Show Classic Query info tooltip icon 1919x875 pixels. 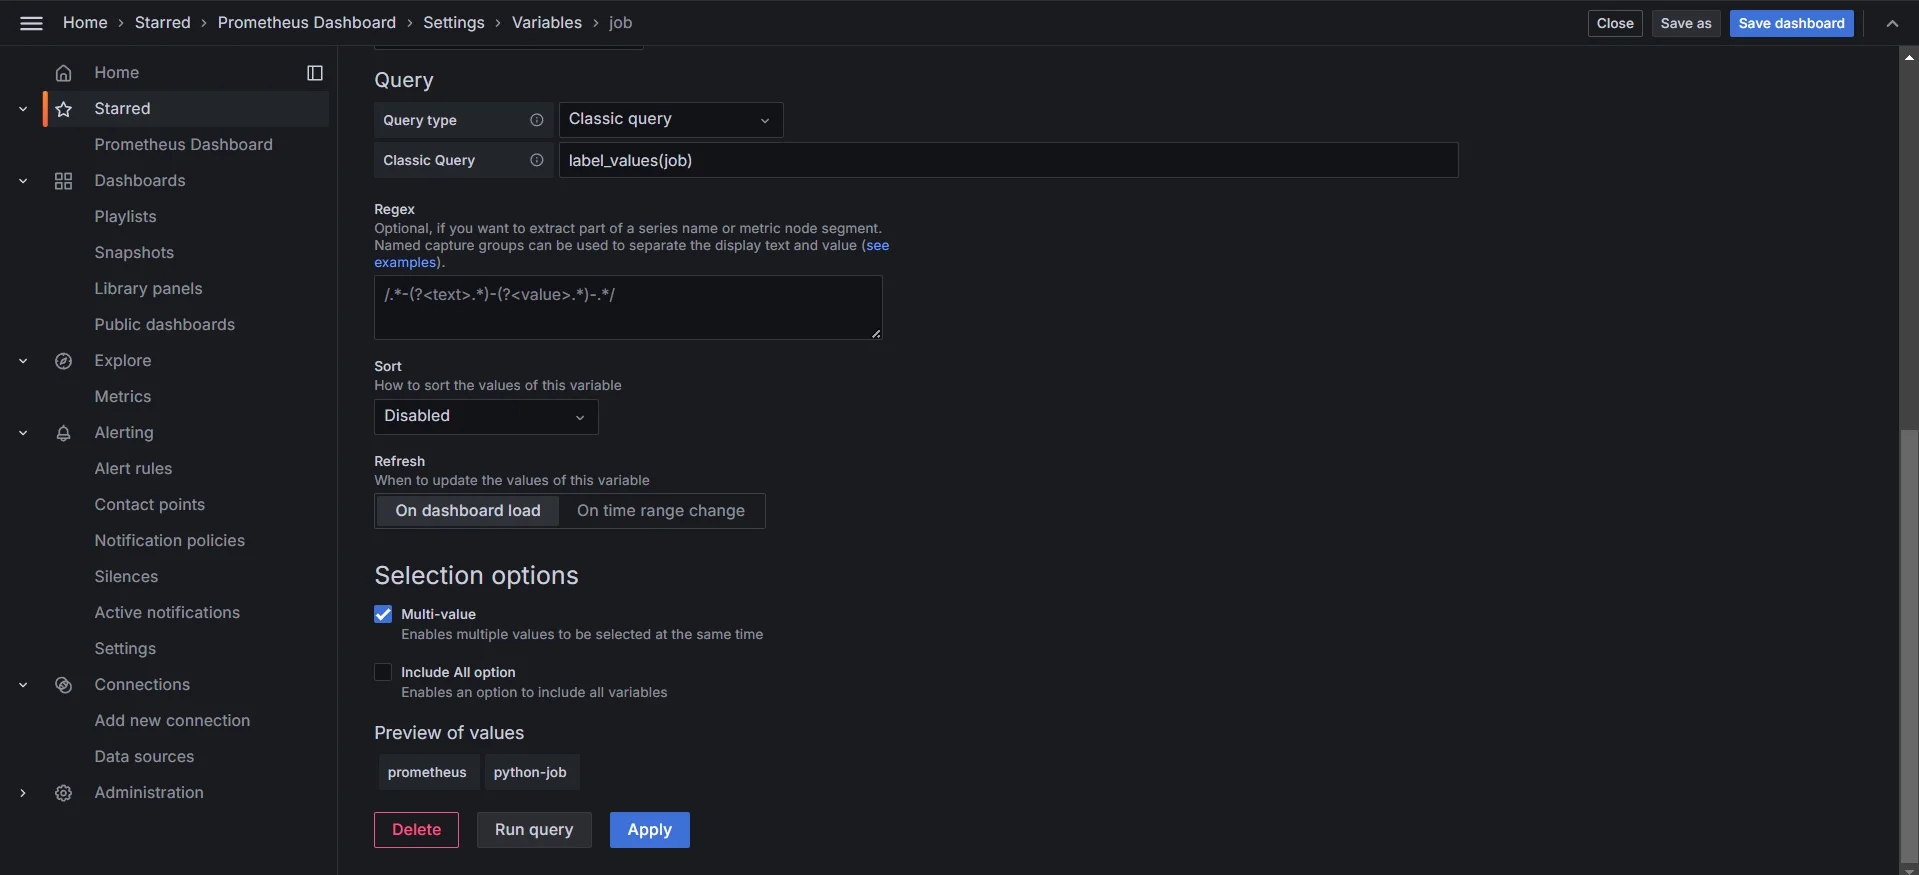click(x=537, y=160)
